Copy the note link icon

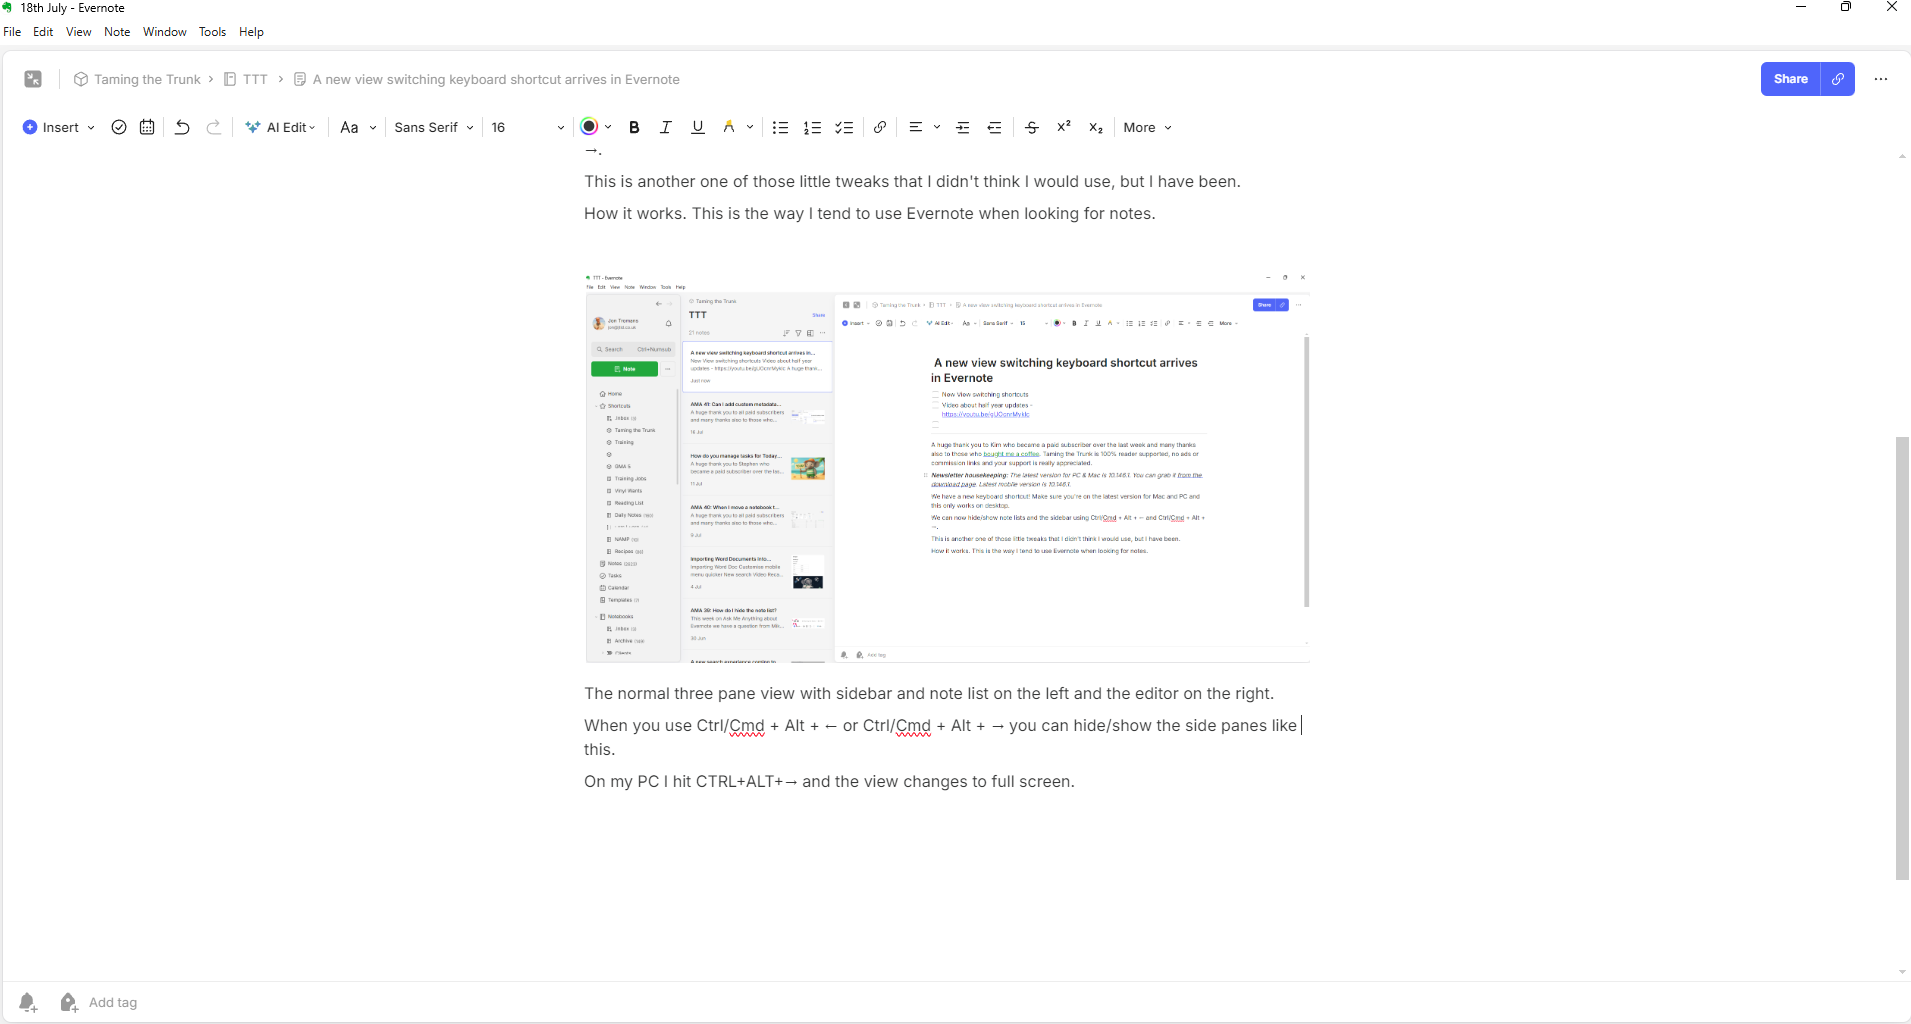(1838, 79)
